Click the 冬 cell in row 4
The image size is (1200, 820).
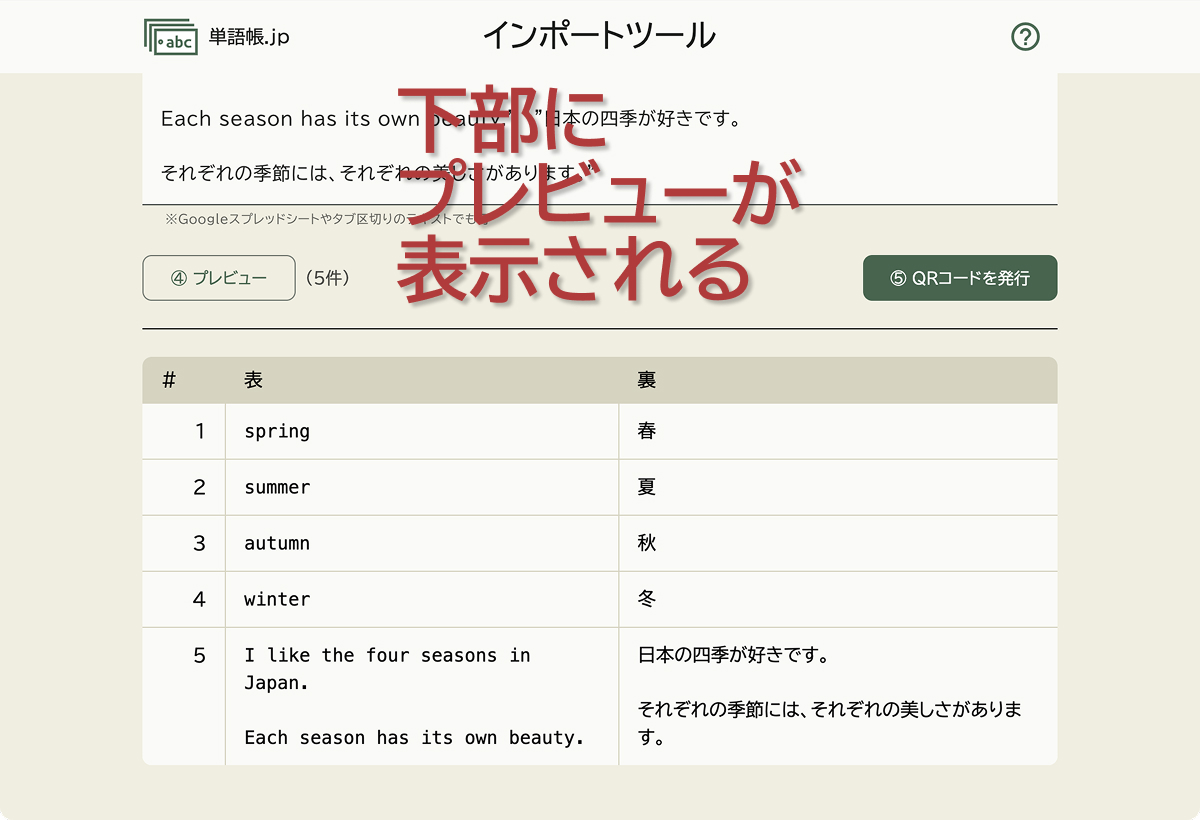click(x=648, y=599)
